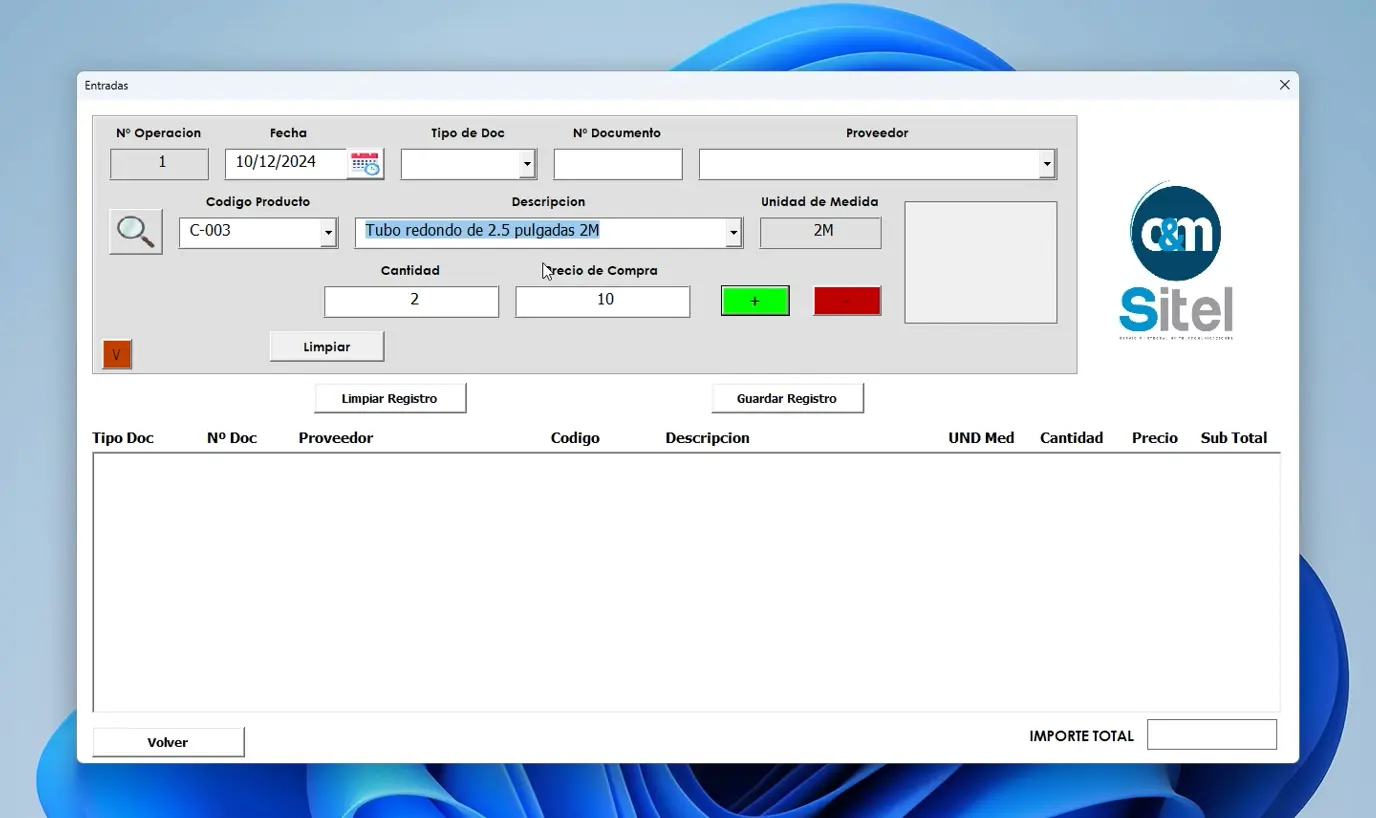Click the Fecha date field
Viewport: 1376px width, 818px height.
287,164
